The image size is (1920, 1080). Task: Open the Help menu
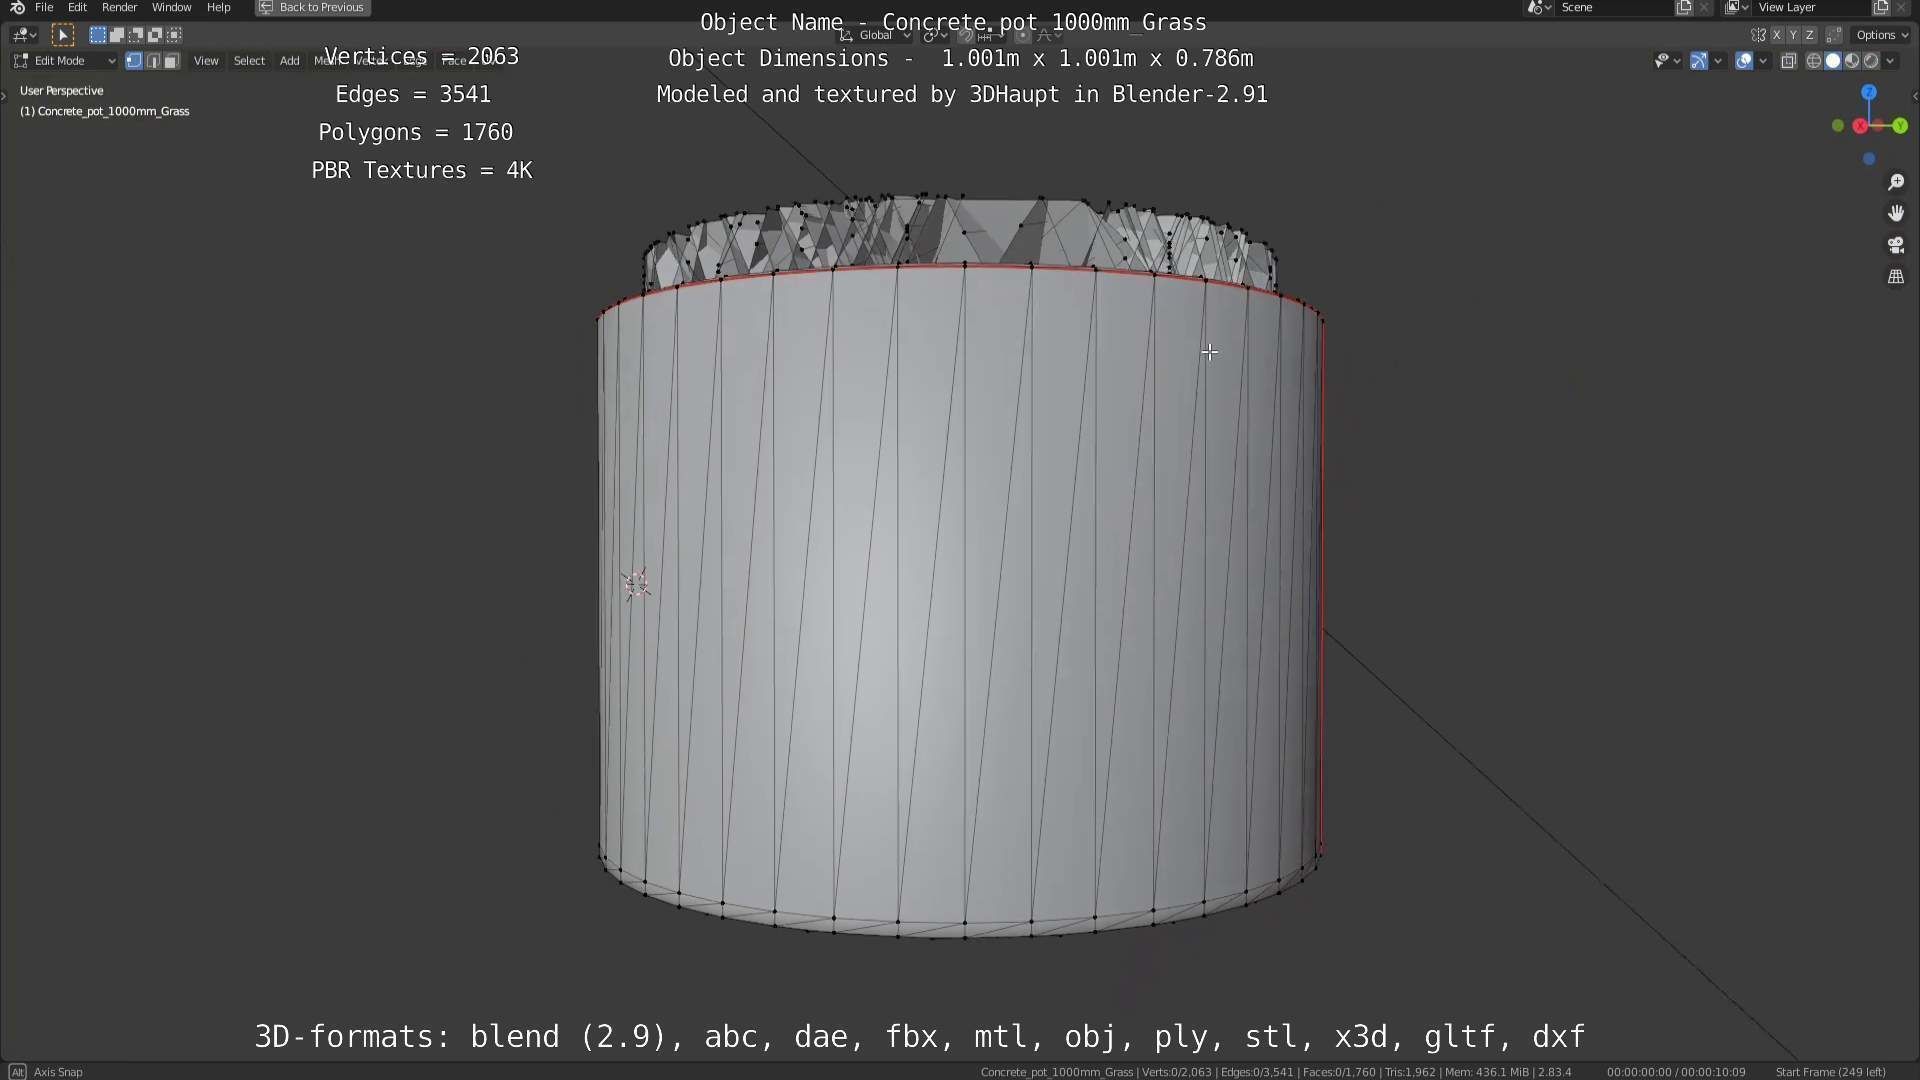pos(218,7)
